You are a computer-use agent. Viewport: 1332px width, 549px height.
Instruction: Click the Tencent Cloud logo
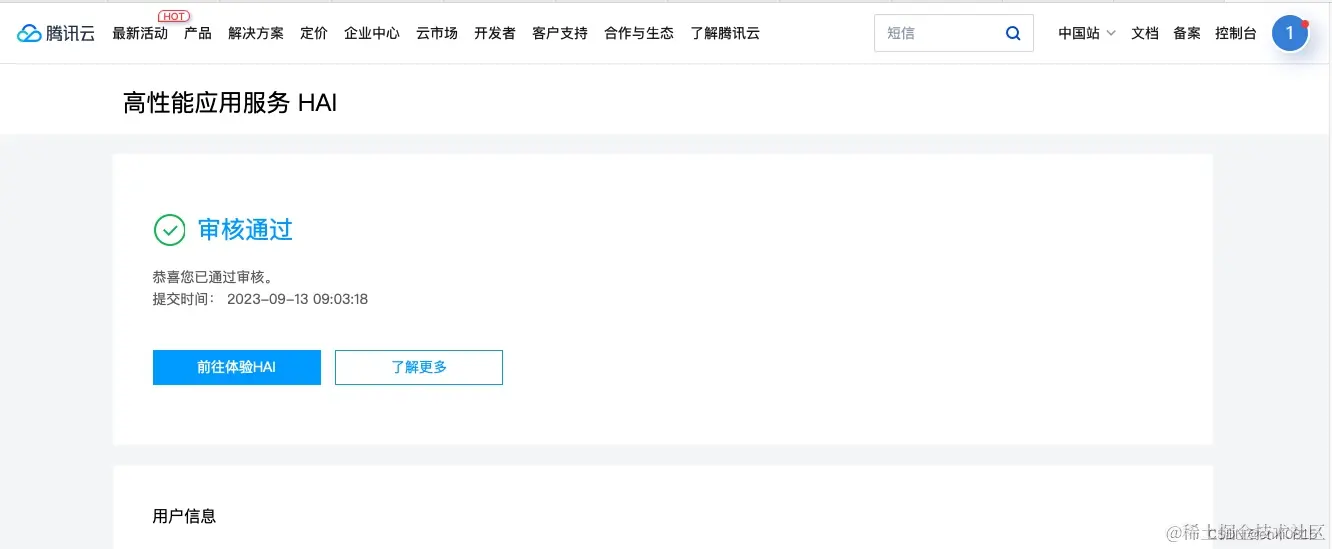tap(56, 33)
